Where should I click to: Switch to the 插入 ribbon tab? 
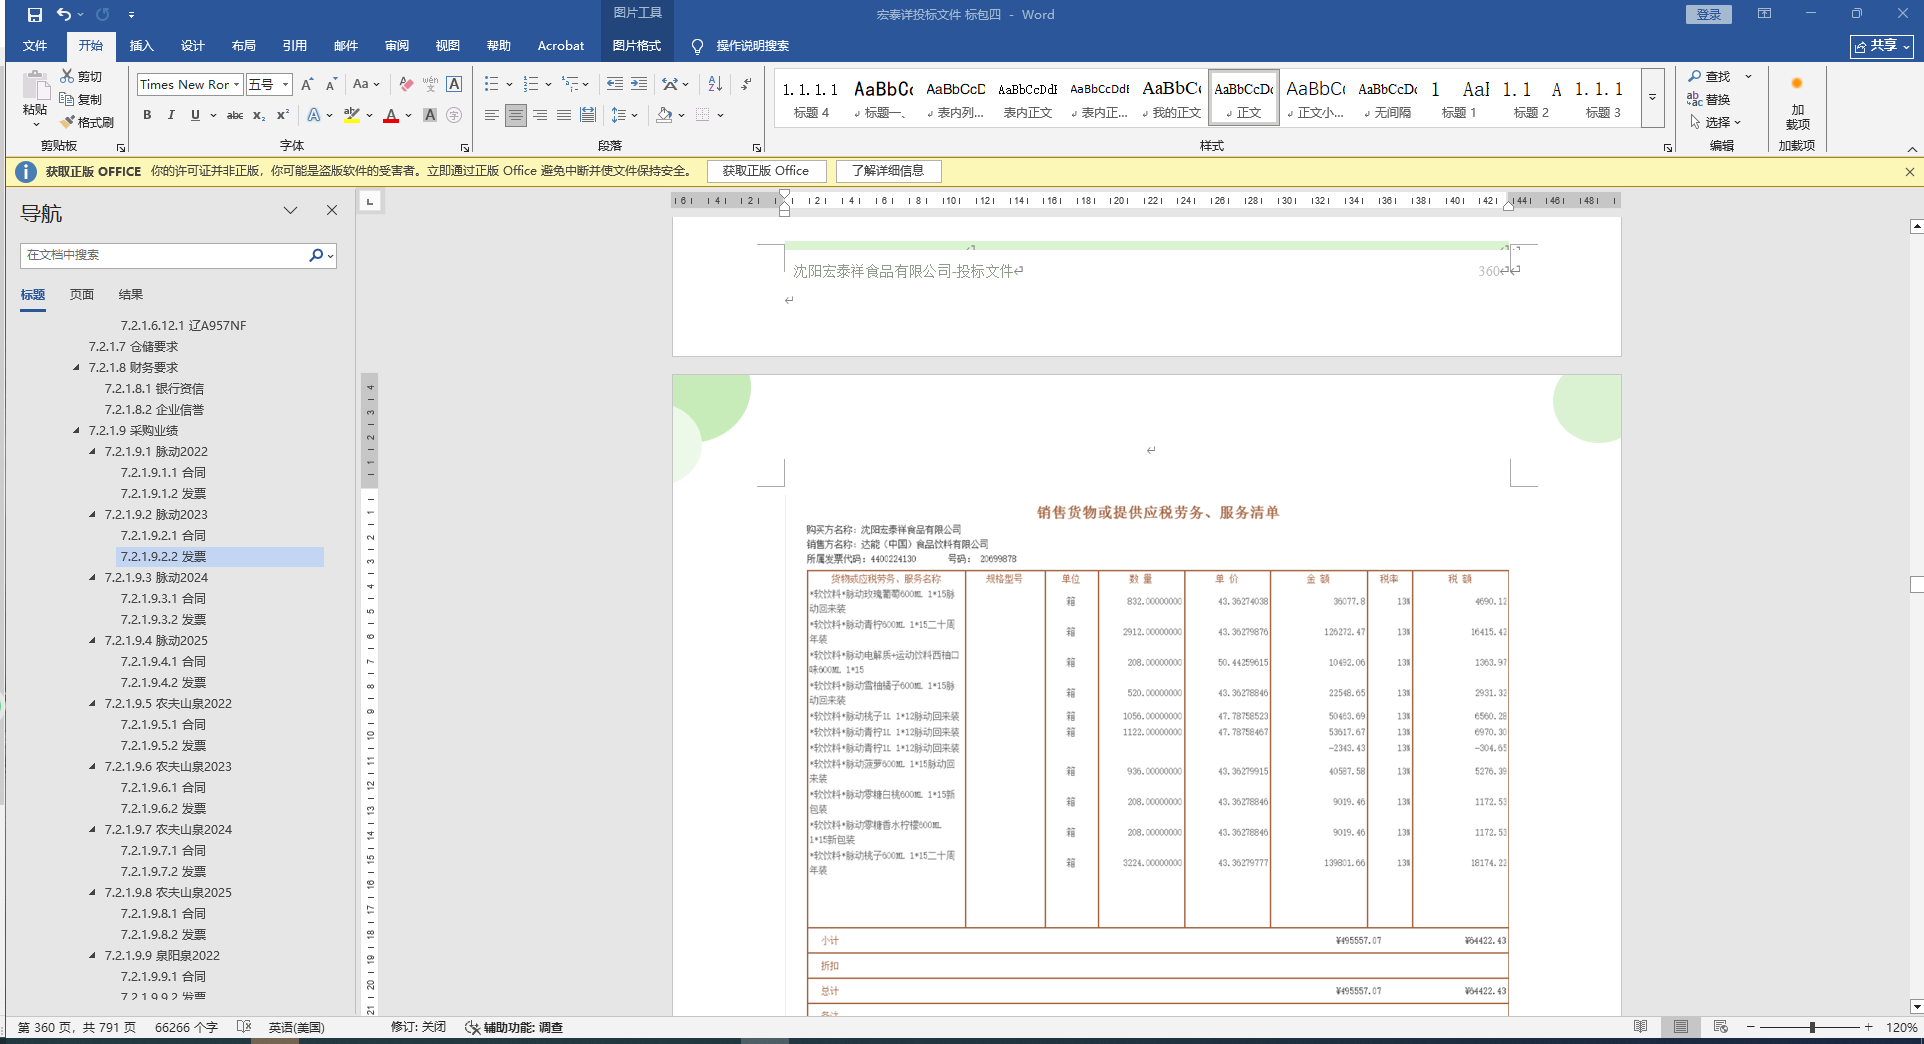pyautogui.click(x=142, y=46)
